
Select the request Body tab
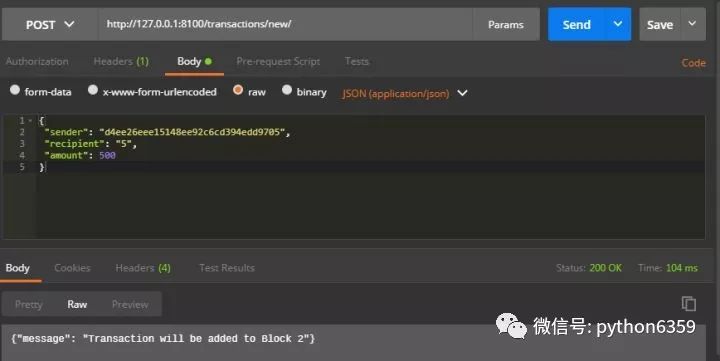click(x=194, y=62)
